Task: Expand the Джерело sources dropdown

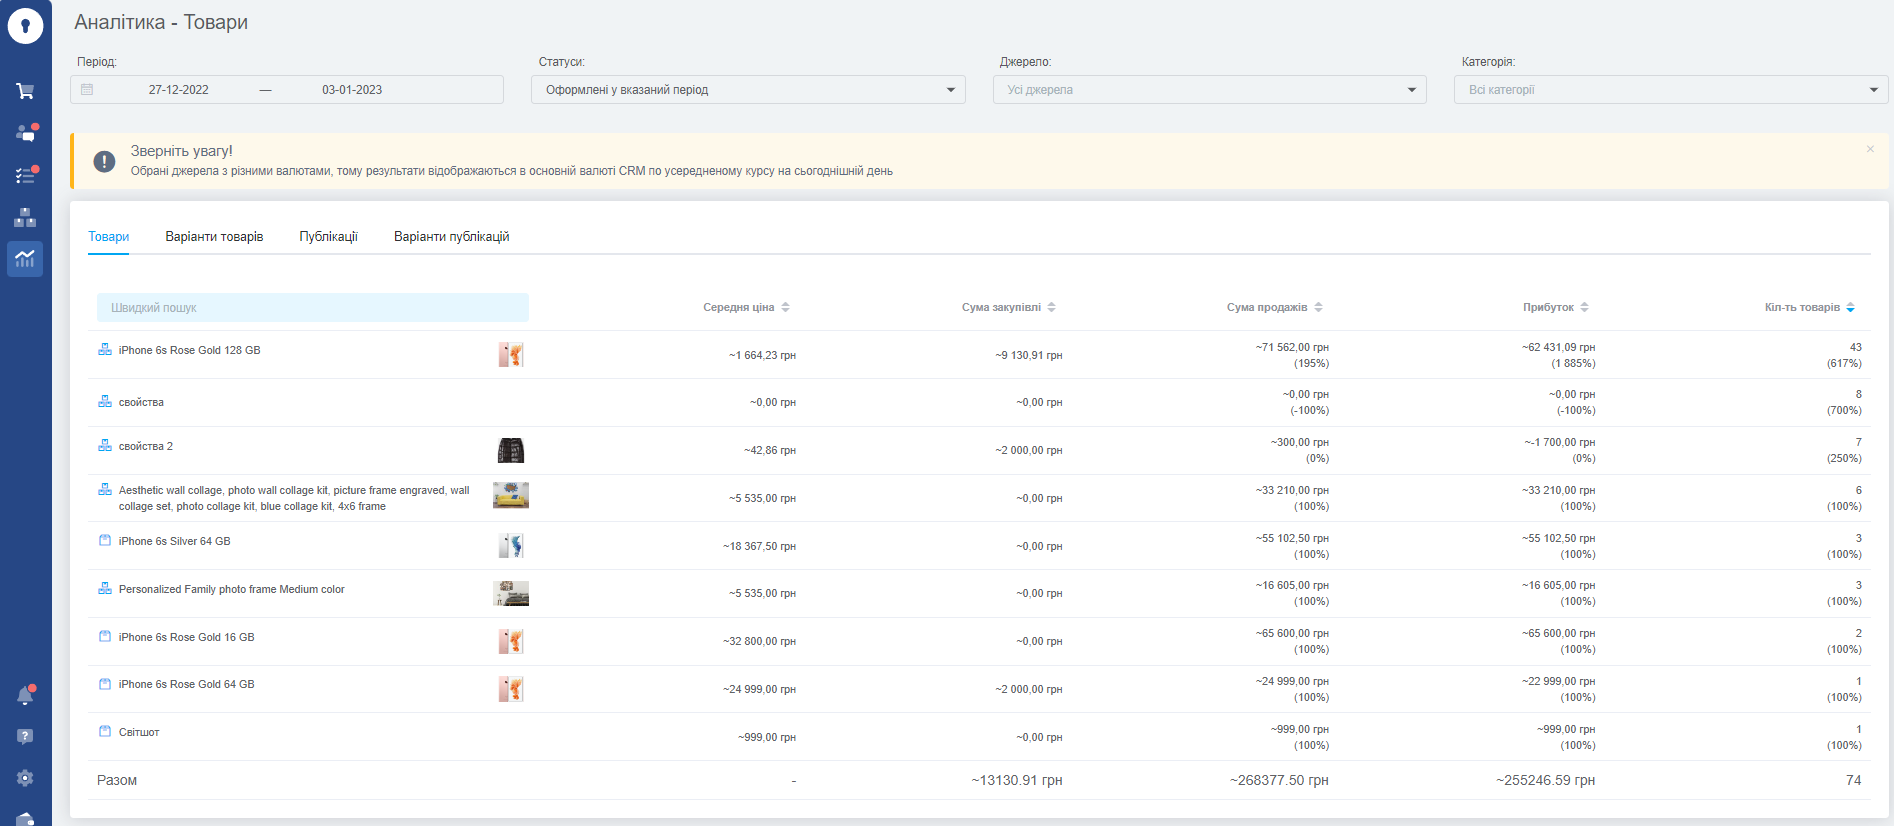Action: [1209, 90]
